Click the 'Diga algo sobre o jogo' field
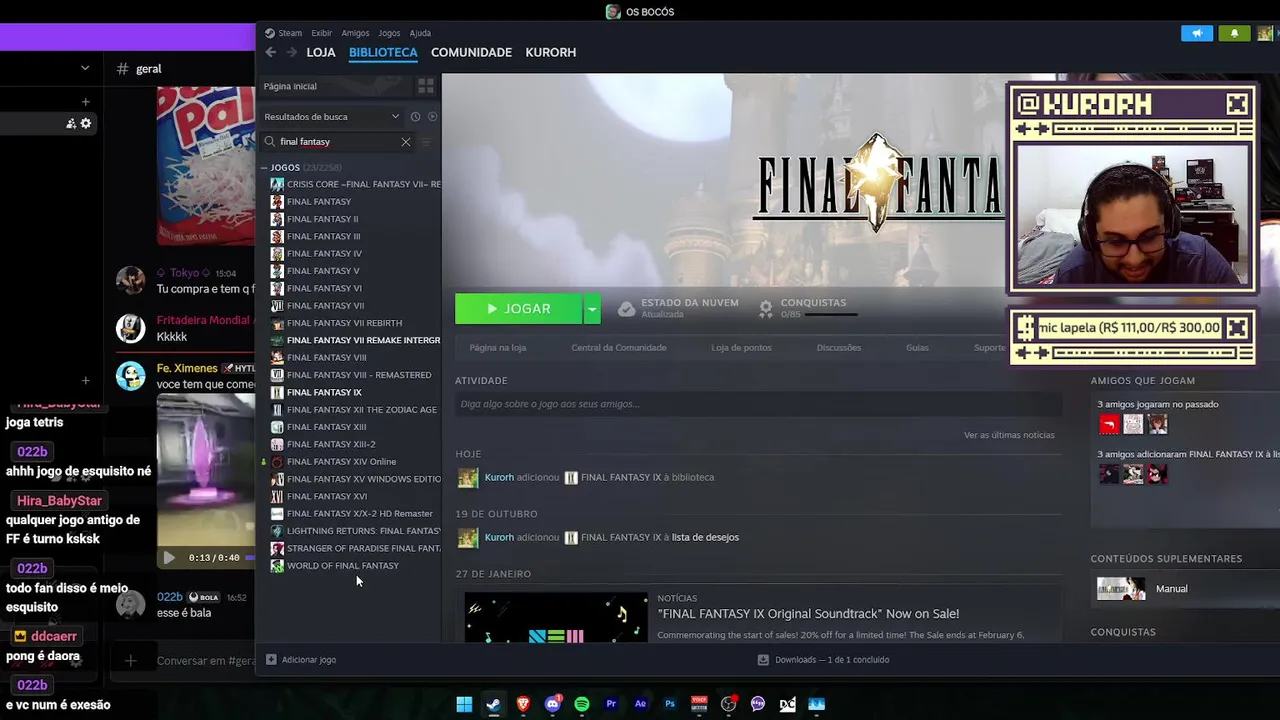Screen dimensions: 1280x720 point(758,404)
